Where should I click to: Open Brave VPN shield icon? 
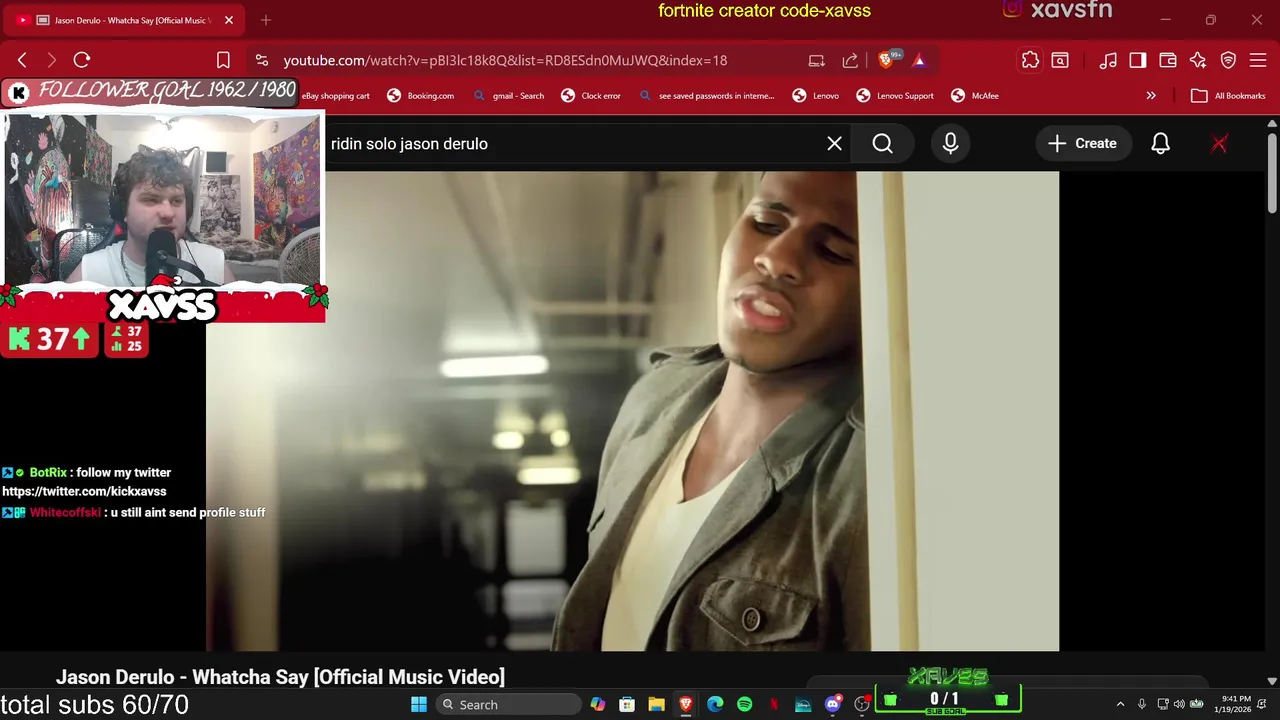click(1228, 60)
